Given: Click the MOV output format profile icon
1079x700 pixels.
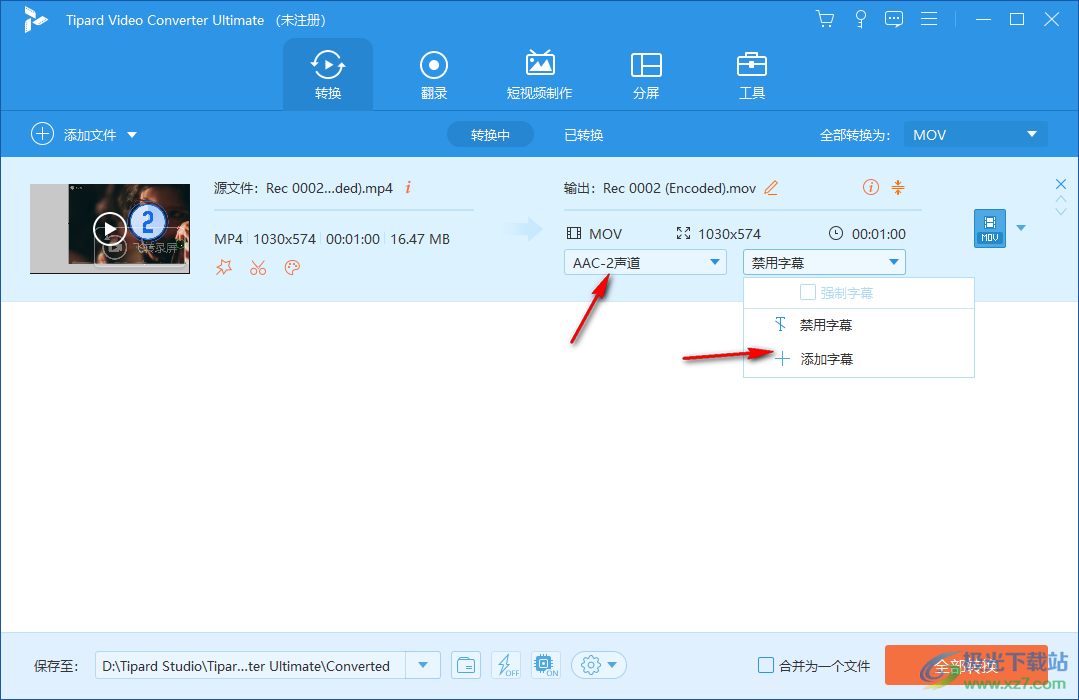Looking at the screenshot, I should tap(989, 228).
